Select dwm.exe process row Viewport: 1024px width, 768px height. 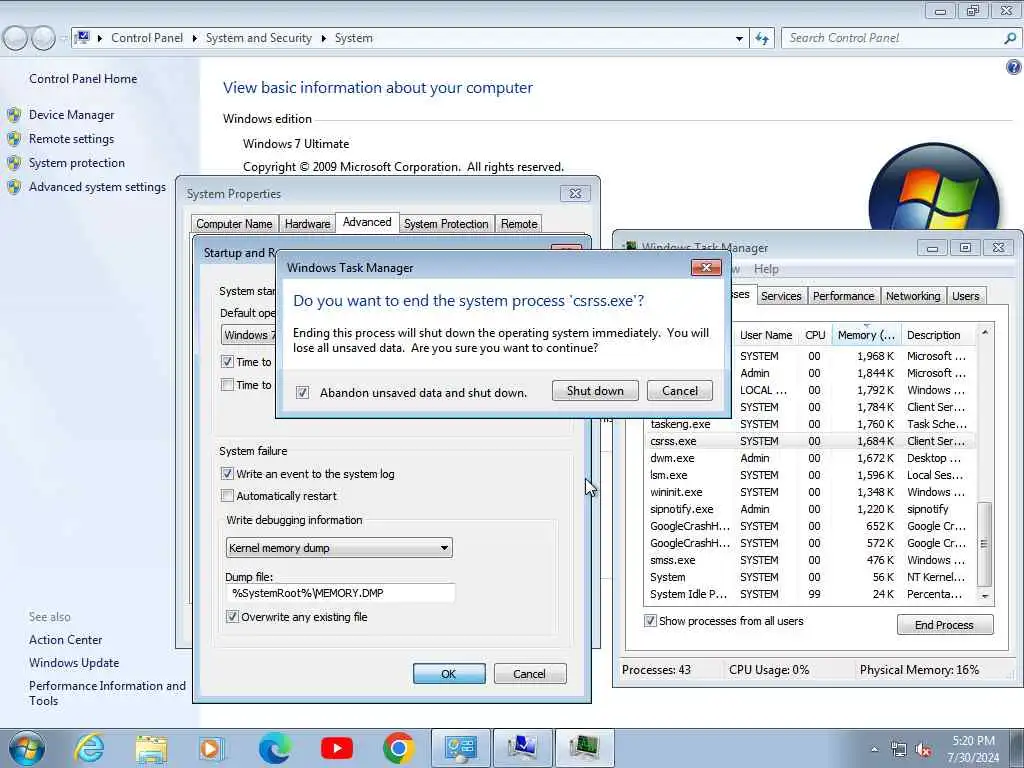809,458
